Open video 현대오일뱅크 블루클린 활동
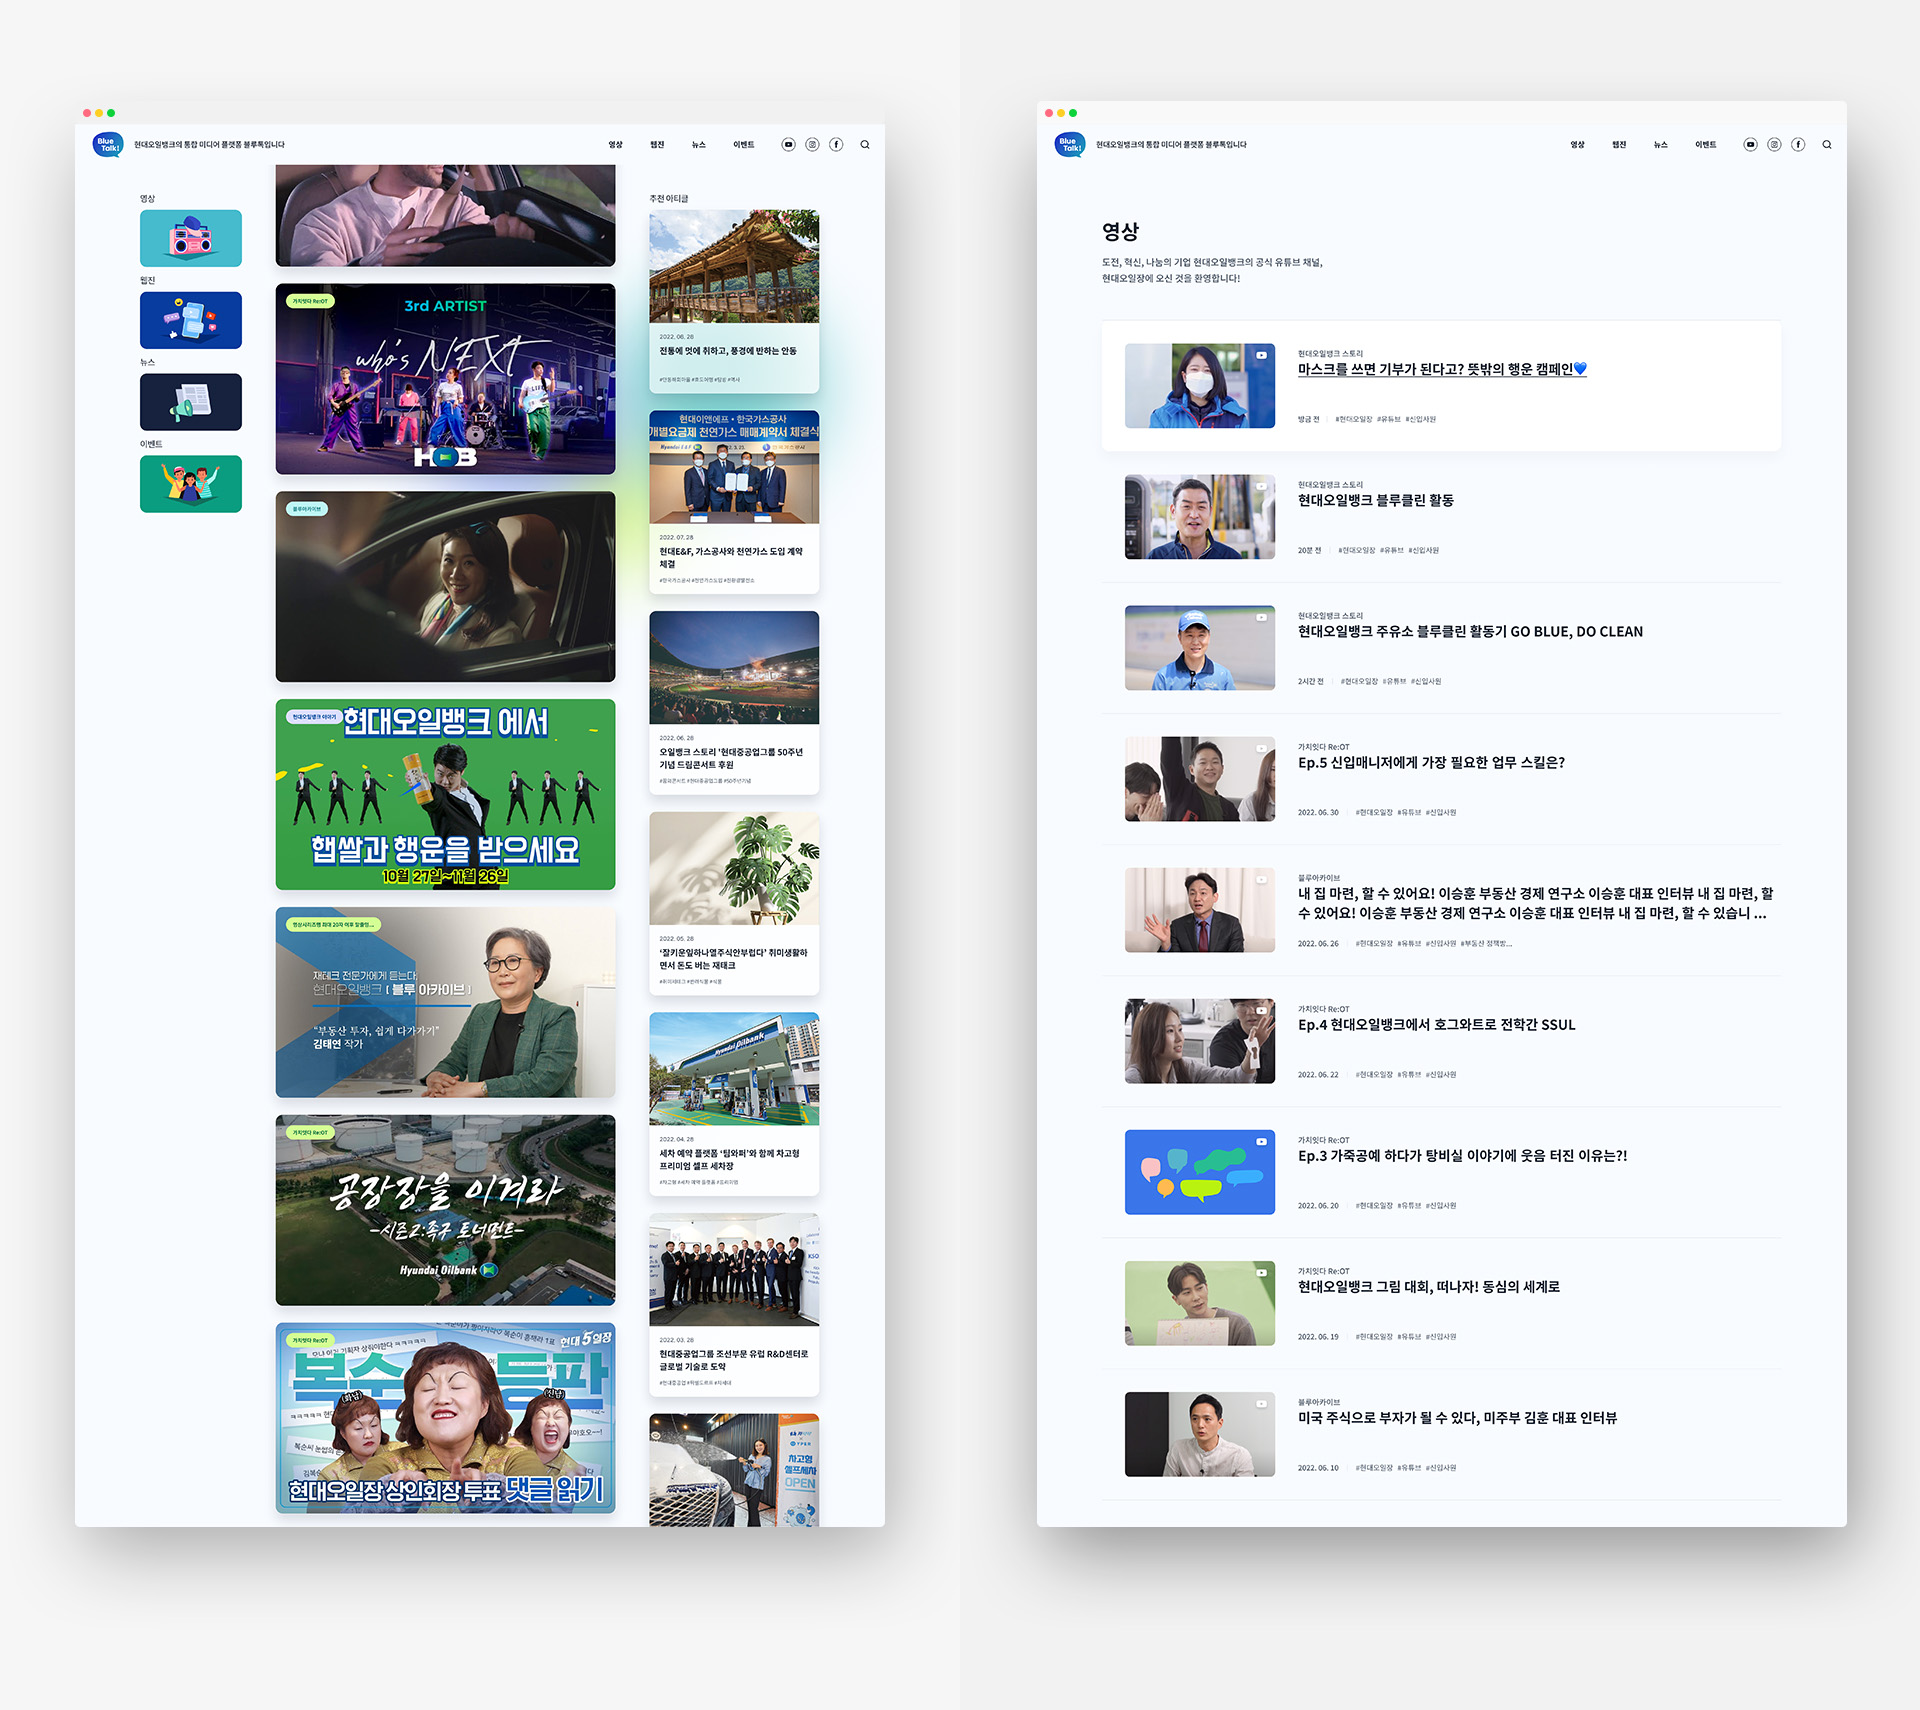The height and width of the screenshot is (1710, 1920). pyautogui.click(x=1376, y=500)
